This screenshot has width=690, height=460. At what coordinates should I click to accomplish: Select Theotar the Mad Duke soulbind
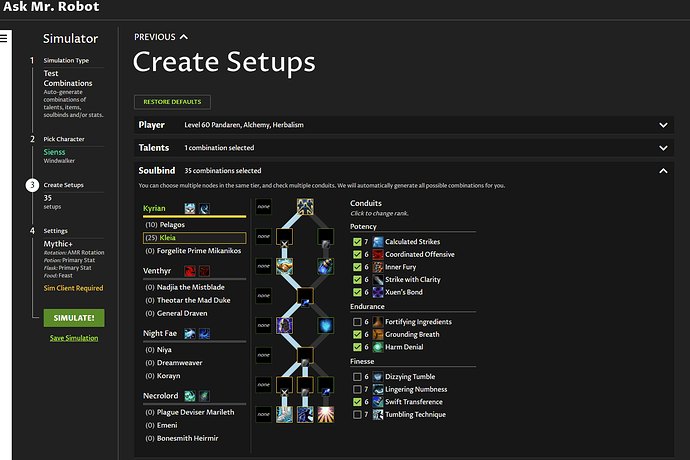pyautogui.click(x=194, y=300)
